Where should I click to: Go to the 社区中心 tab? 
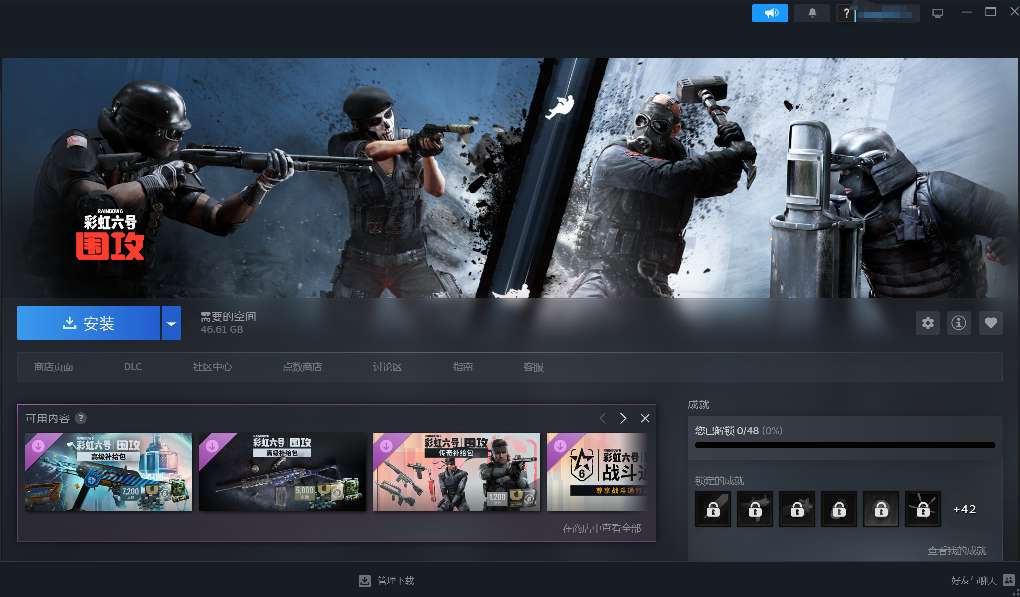pos(212,367)
